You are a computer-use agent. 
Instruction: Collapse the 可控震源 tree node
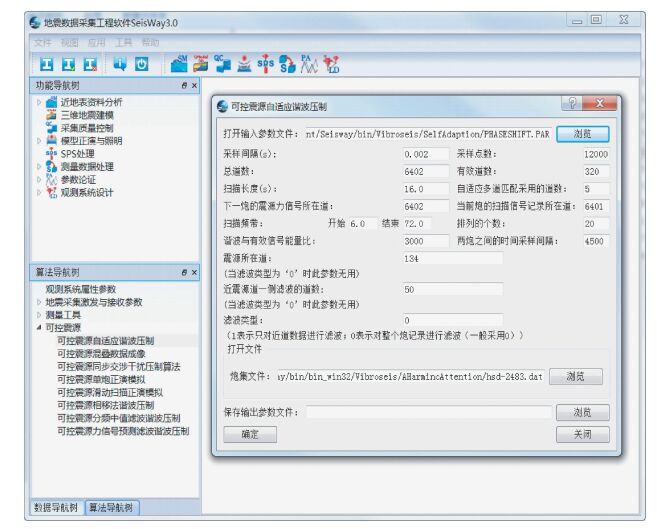pos(38,327)
